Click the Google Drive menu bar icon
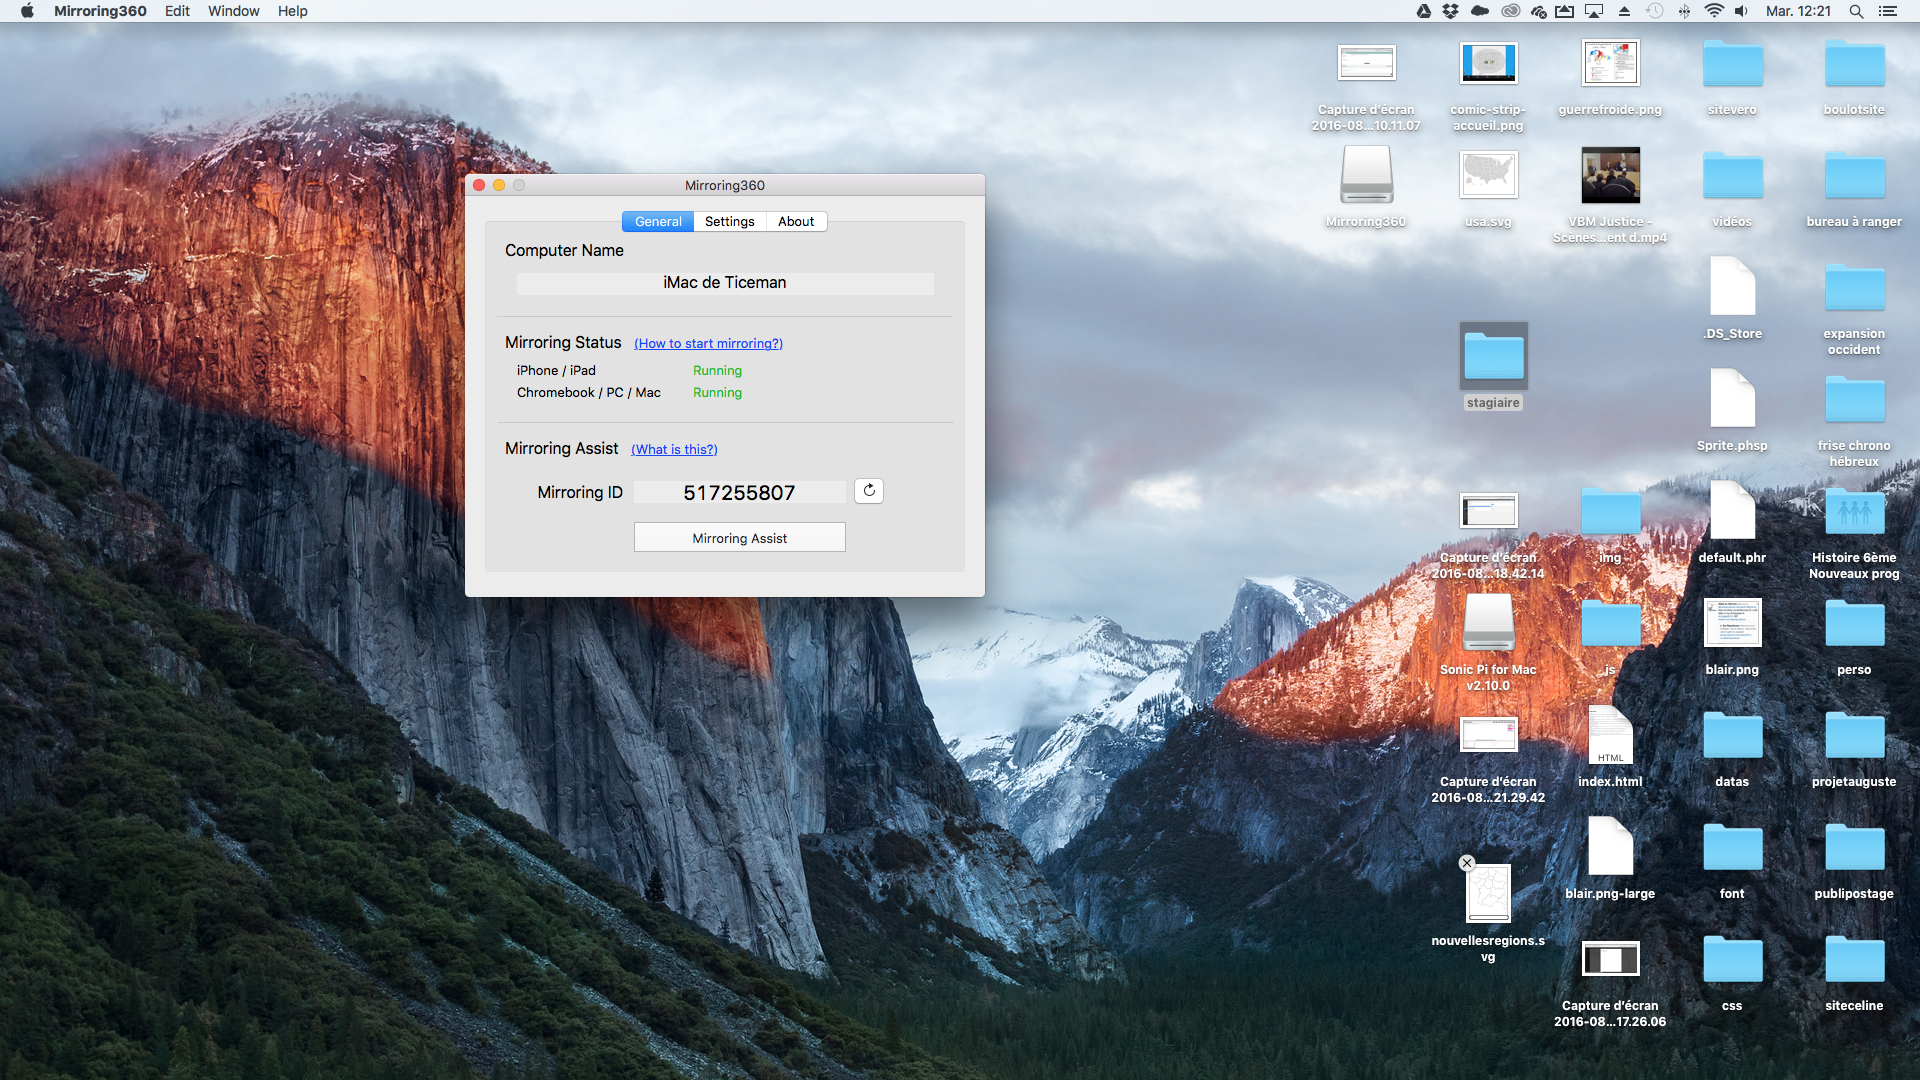1920x1080 pixels. 1423,11
